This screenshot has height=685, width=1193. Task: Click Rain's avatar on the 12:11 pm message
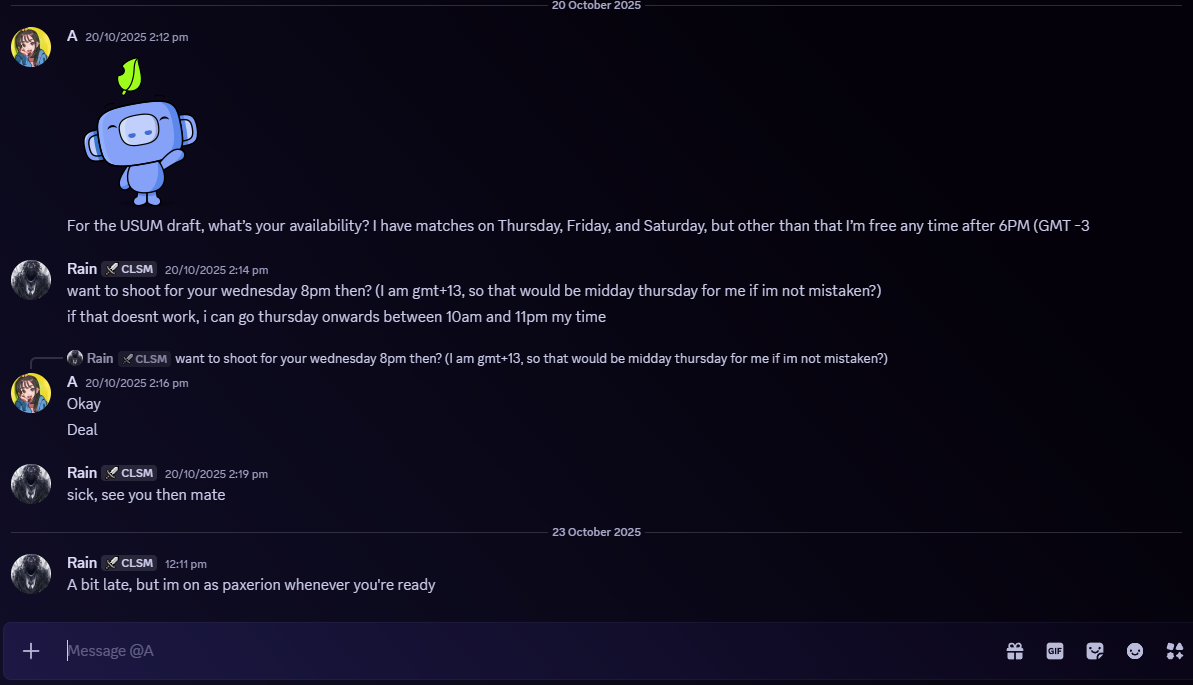coord(31,574)
